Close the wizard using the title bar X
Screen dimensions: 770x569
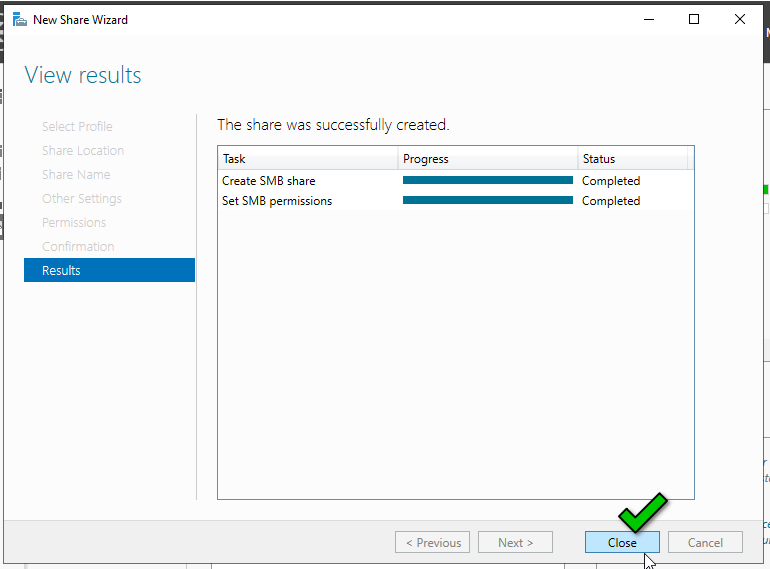(740, 19)
